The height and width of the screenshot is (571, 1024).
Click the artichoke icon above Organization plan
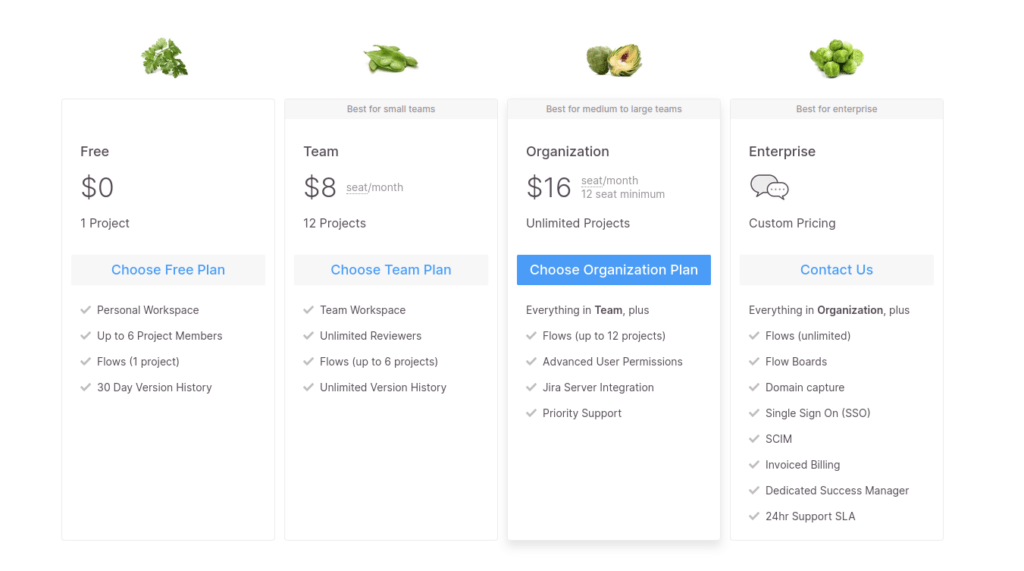614,59
